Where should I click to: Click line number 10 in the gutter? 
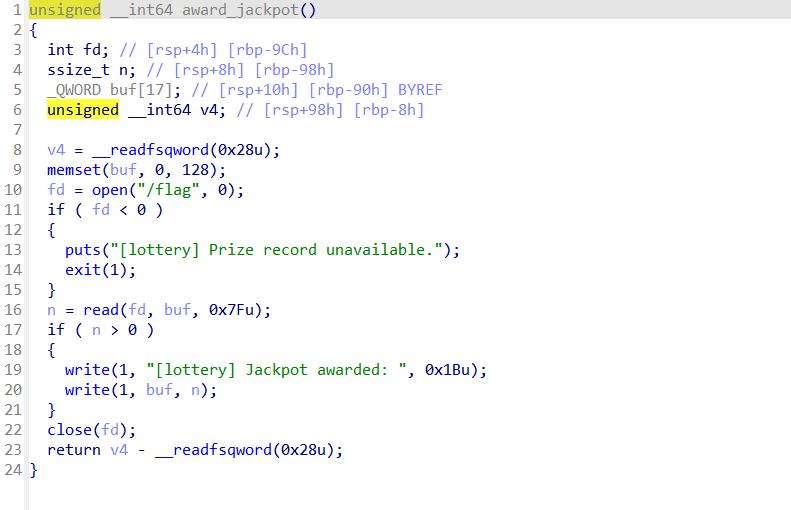[13, 190]
